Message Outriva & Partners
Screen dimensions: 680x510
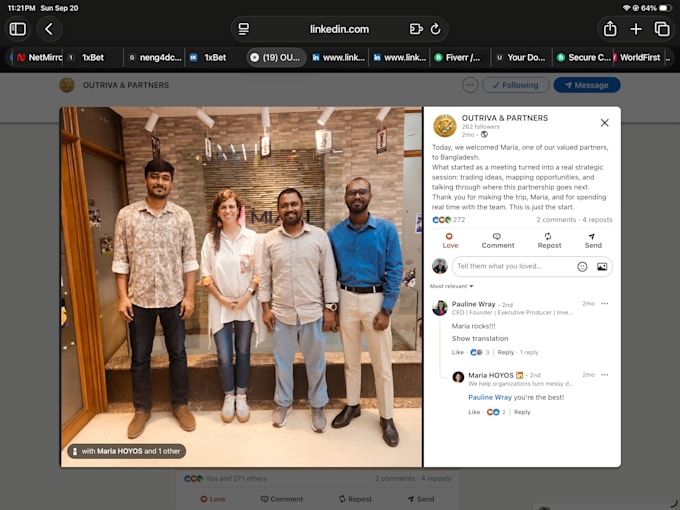click(587, 85)
